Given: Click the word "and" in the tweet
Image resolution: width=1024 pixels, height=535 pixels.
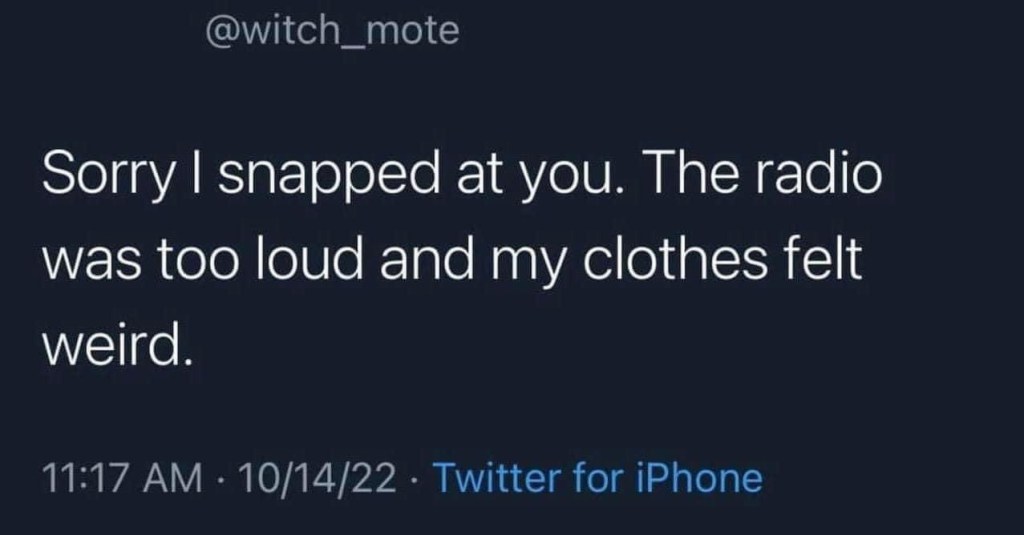Looking at the screenshot, I should pos(426,259).
